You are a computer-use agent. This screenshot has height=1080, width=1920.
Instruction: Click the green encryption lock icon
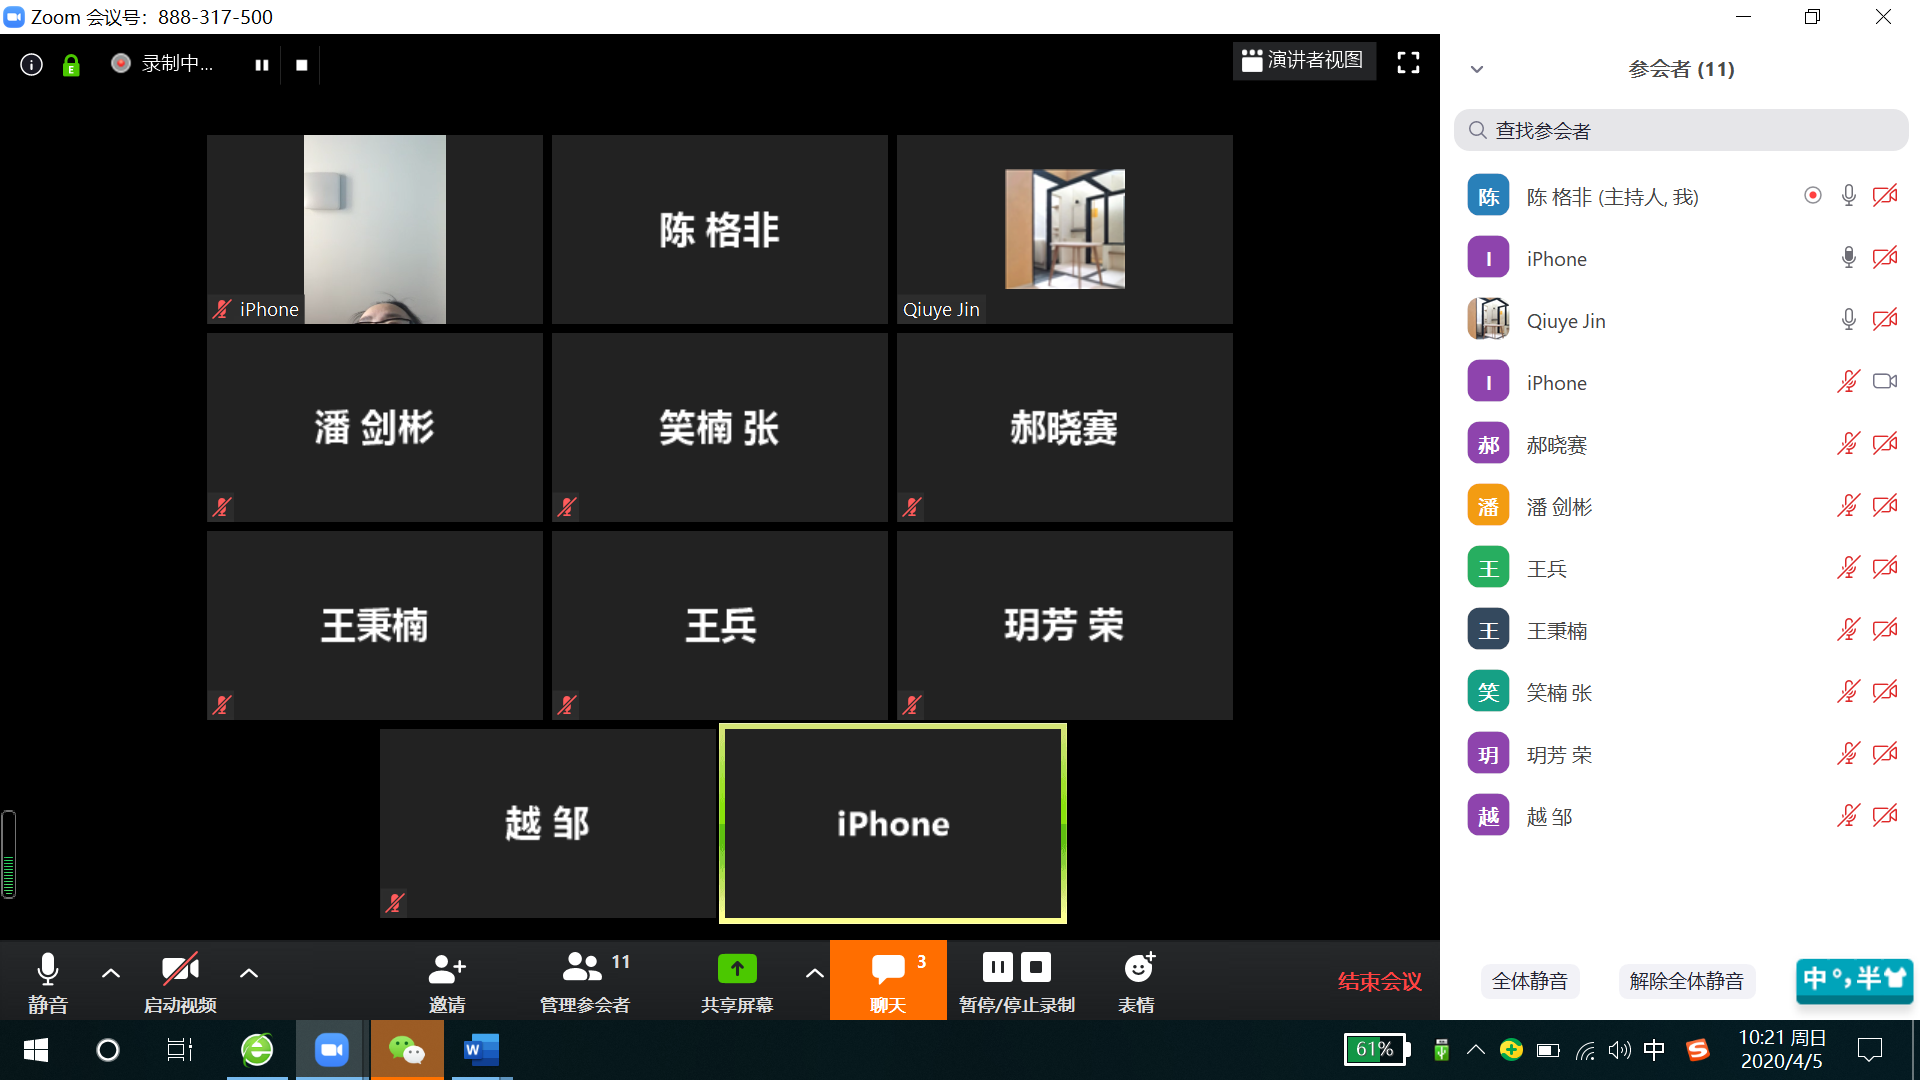click(71, 65)
